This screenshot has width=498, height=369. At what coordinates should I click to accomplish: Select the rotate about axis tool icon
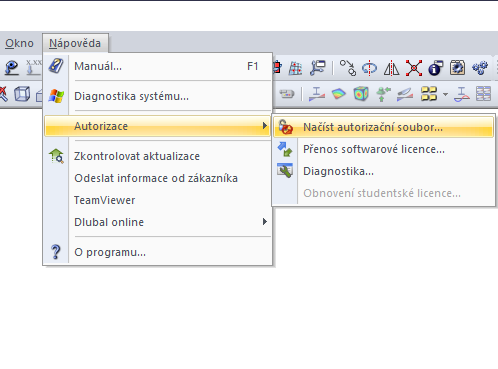[369, 68]
